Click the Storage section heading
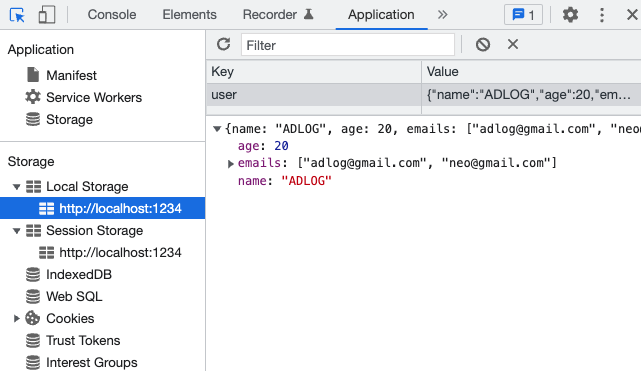The height and width of the screenshot is (371, 641). (31, 161)
